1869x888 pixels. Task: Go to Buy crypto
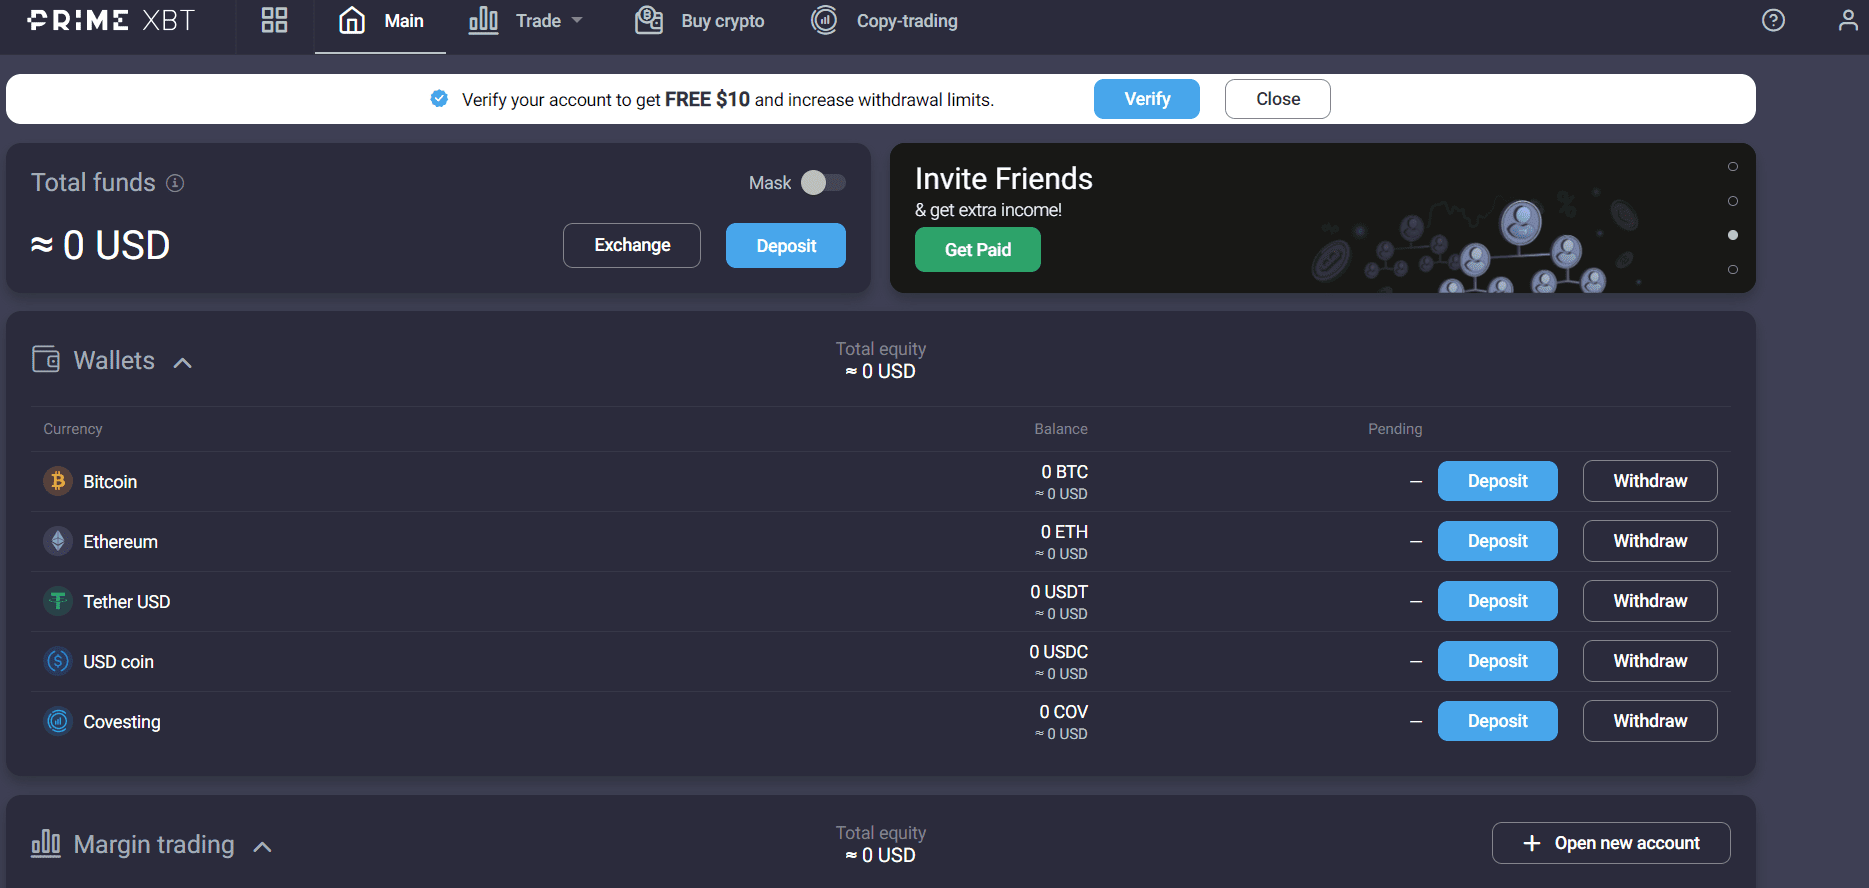click(x=699, y=21)
